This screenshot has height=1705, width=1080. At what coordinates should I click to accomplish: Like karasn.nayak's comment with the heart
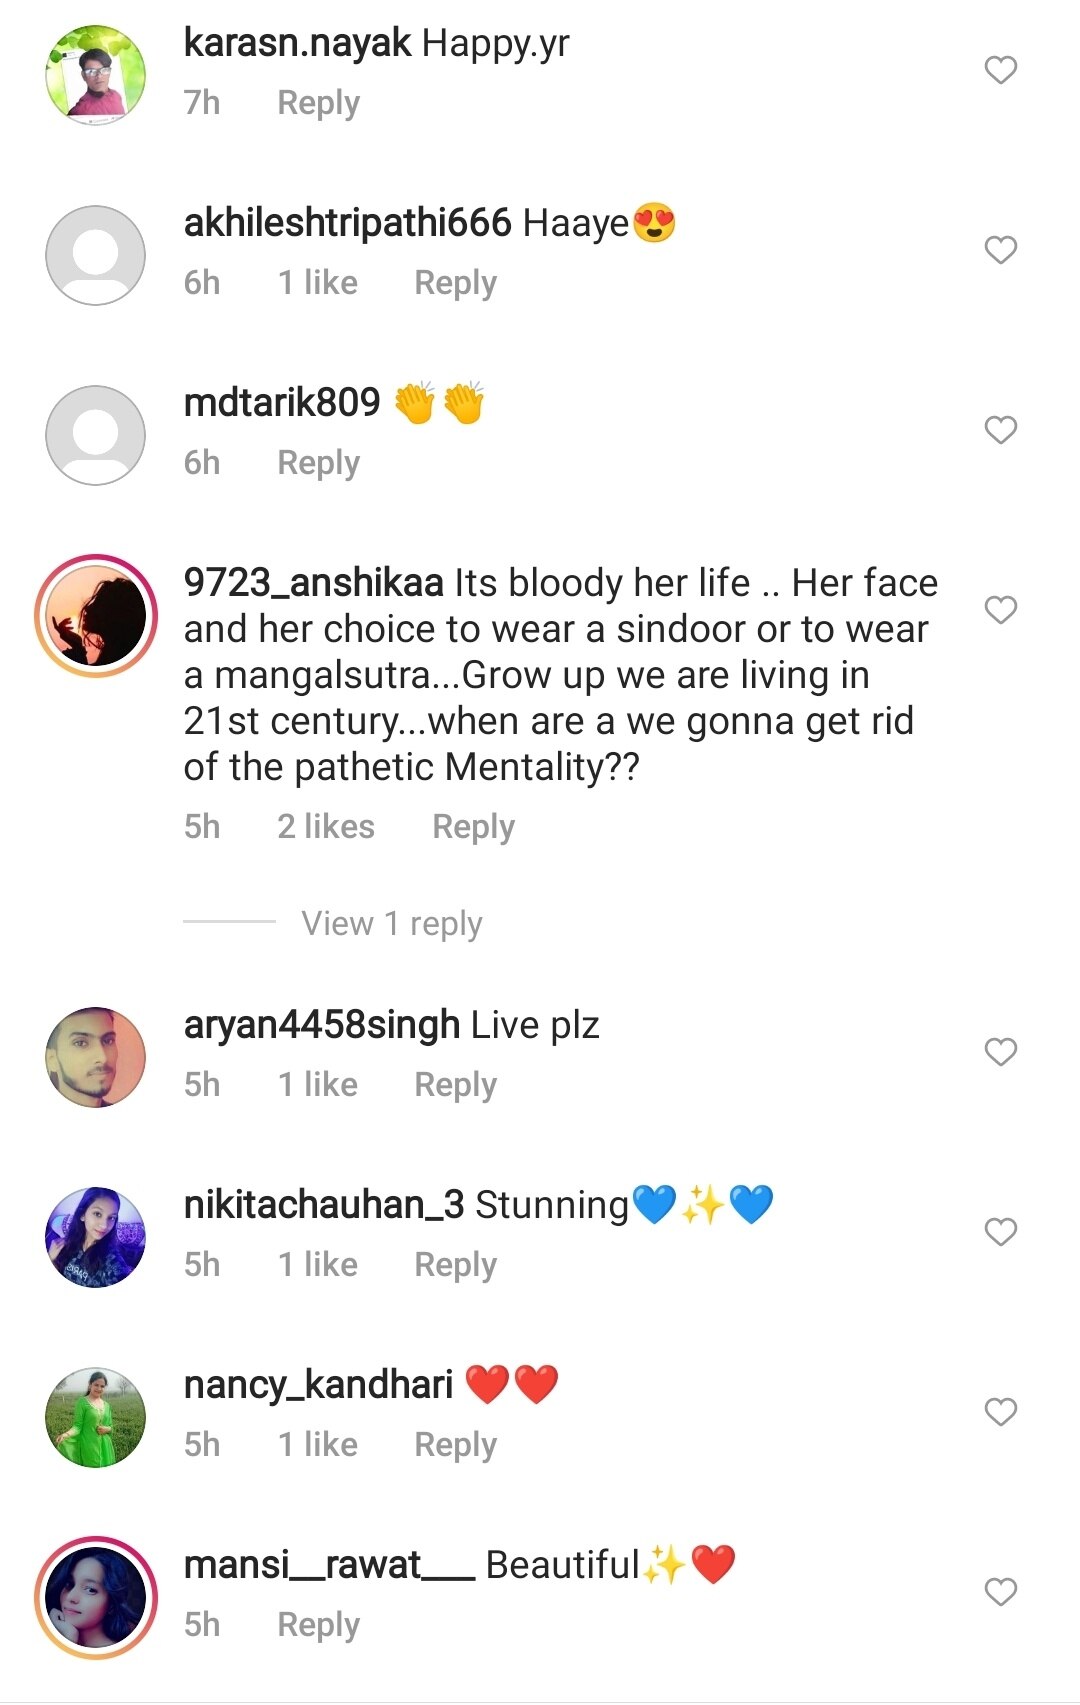tap(1000, 70)
